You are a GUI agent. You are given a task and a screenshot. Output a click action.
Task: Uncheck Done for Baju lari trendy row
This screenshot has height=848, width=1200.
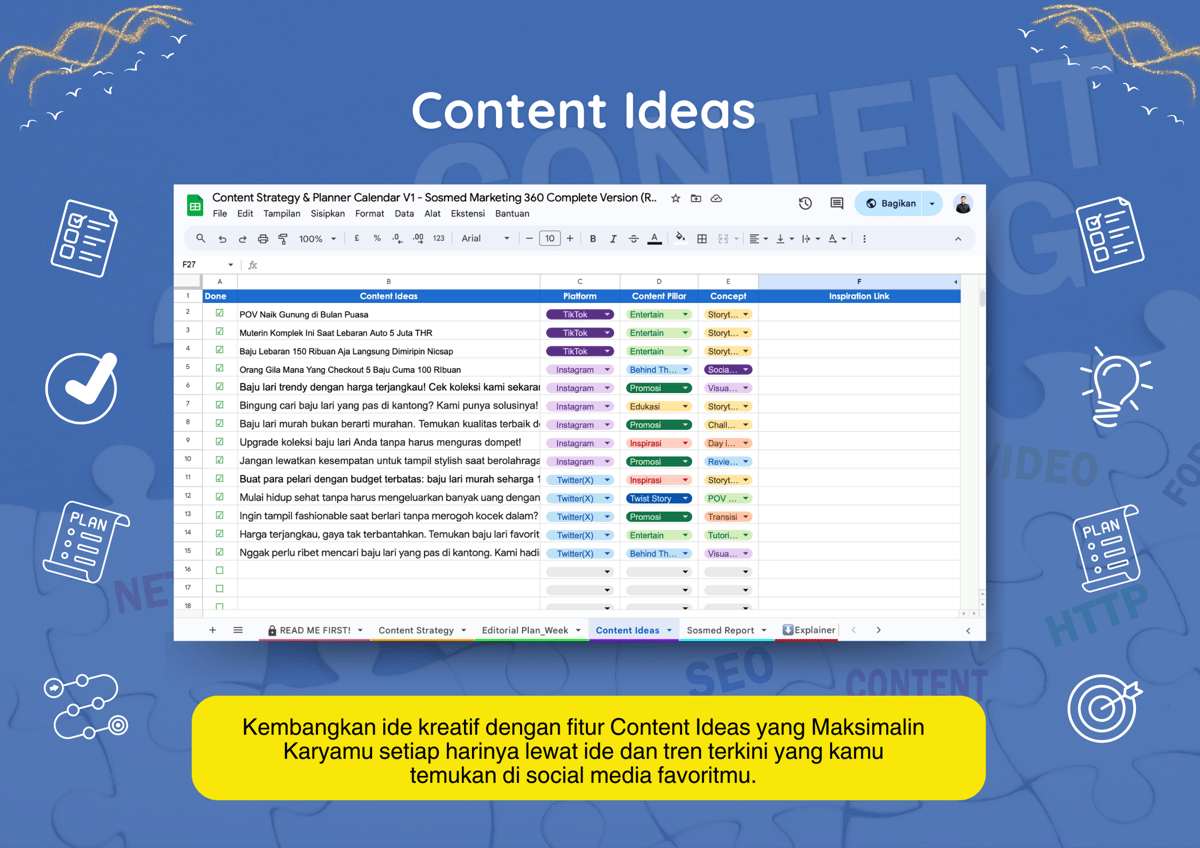[217, 387]
